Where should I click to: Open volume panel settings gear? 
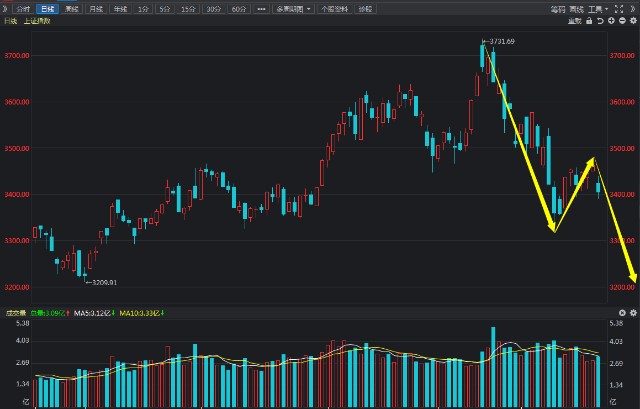pos(633,313)
